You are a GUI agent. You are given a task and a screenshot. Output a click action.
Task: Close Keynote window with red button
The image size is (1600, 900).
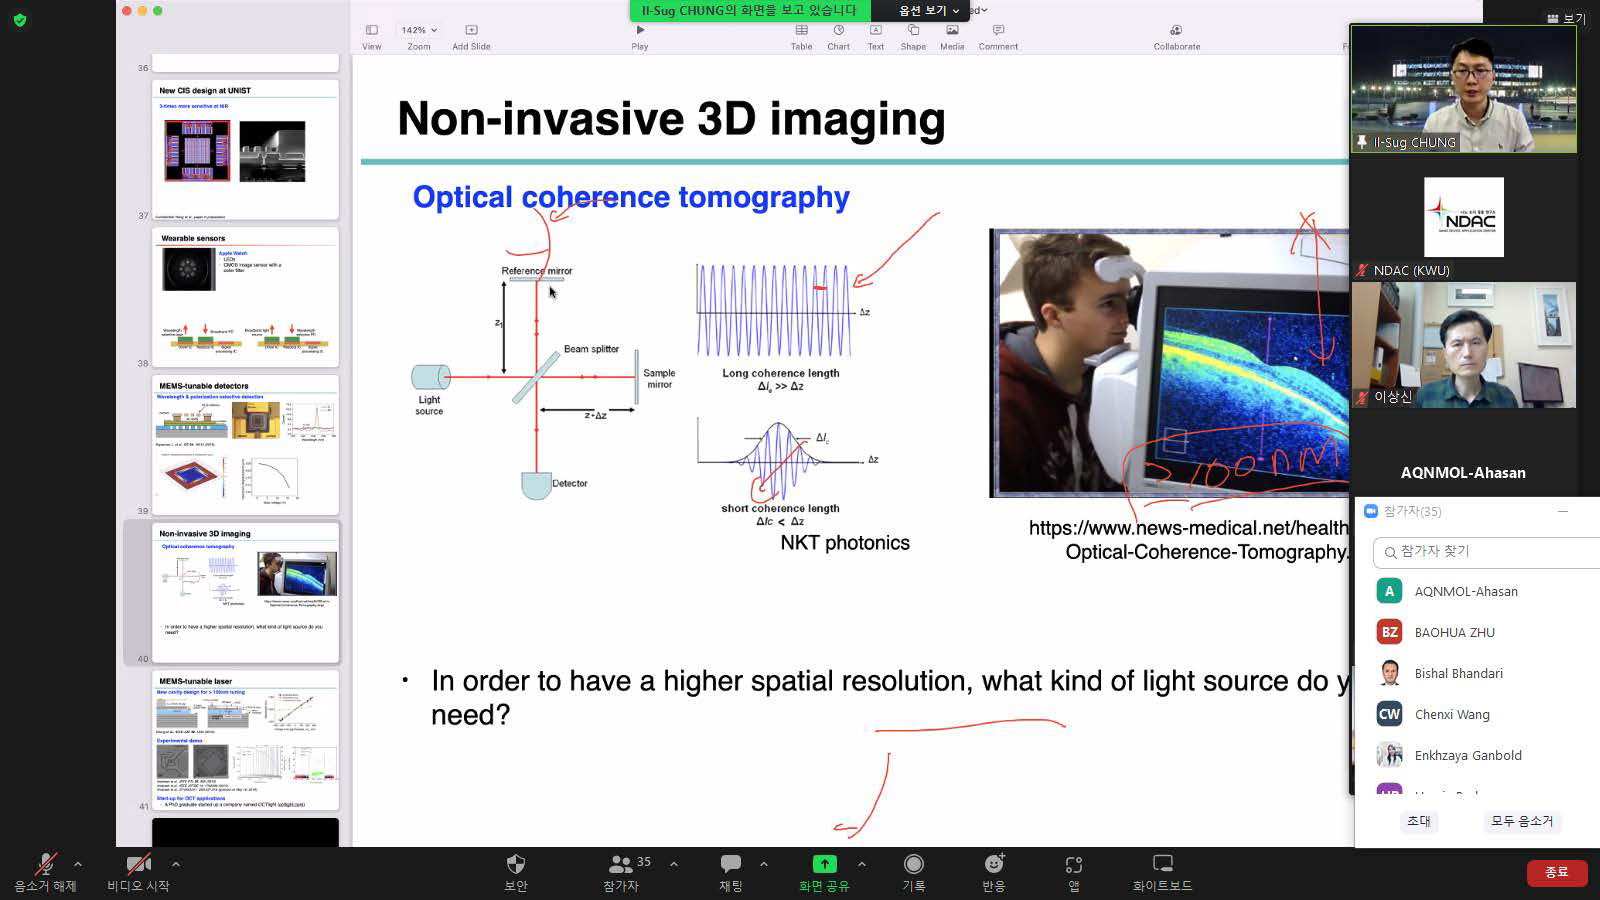pyautogui.click(x=126, y=10)
